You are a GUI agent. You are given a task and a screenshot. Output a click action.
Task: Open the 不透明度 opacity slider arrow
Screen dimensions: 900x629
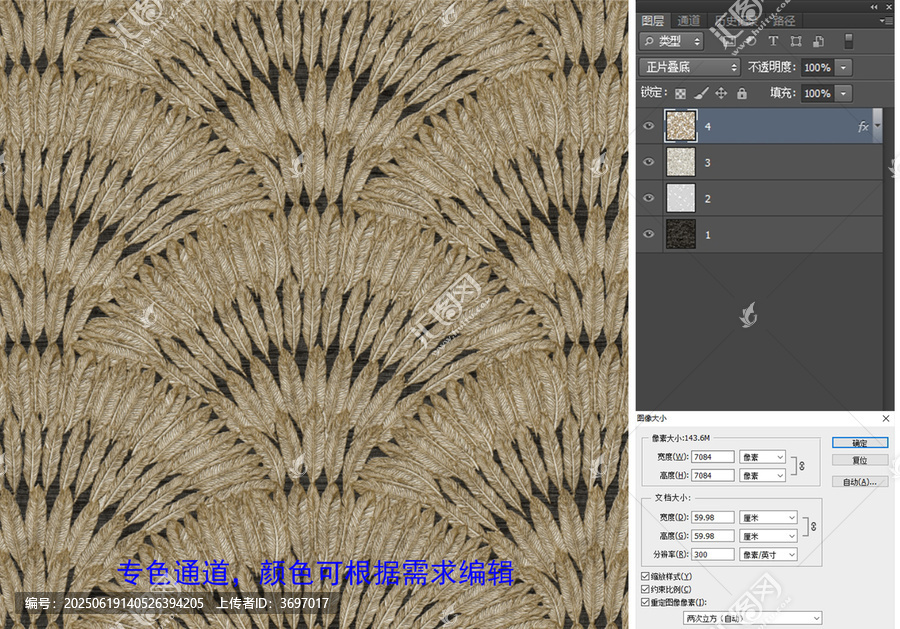(843, 67)
